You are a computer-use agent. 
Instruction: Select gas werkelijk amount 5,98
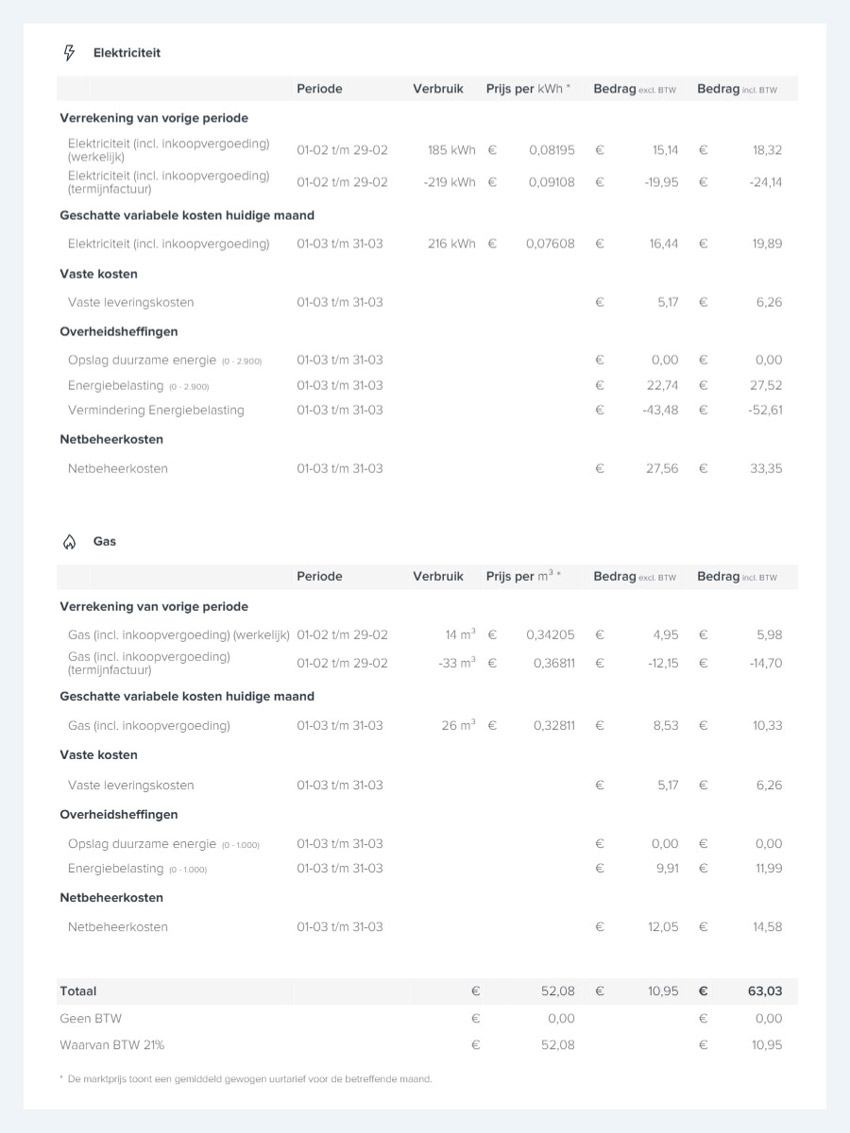769,634
